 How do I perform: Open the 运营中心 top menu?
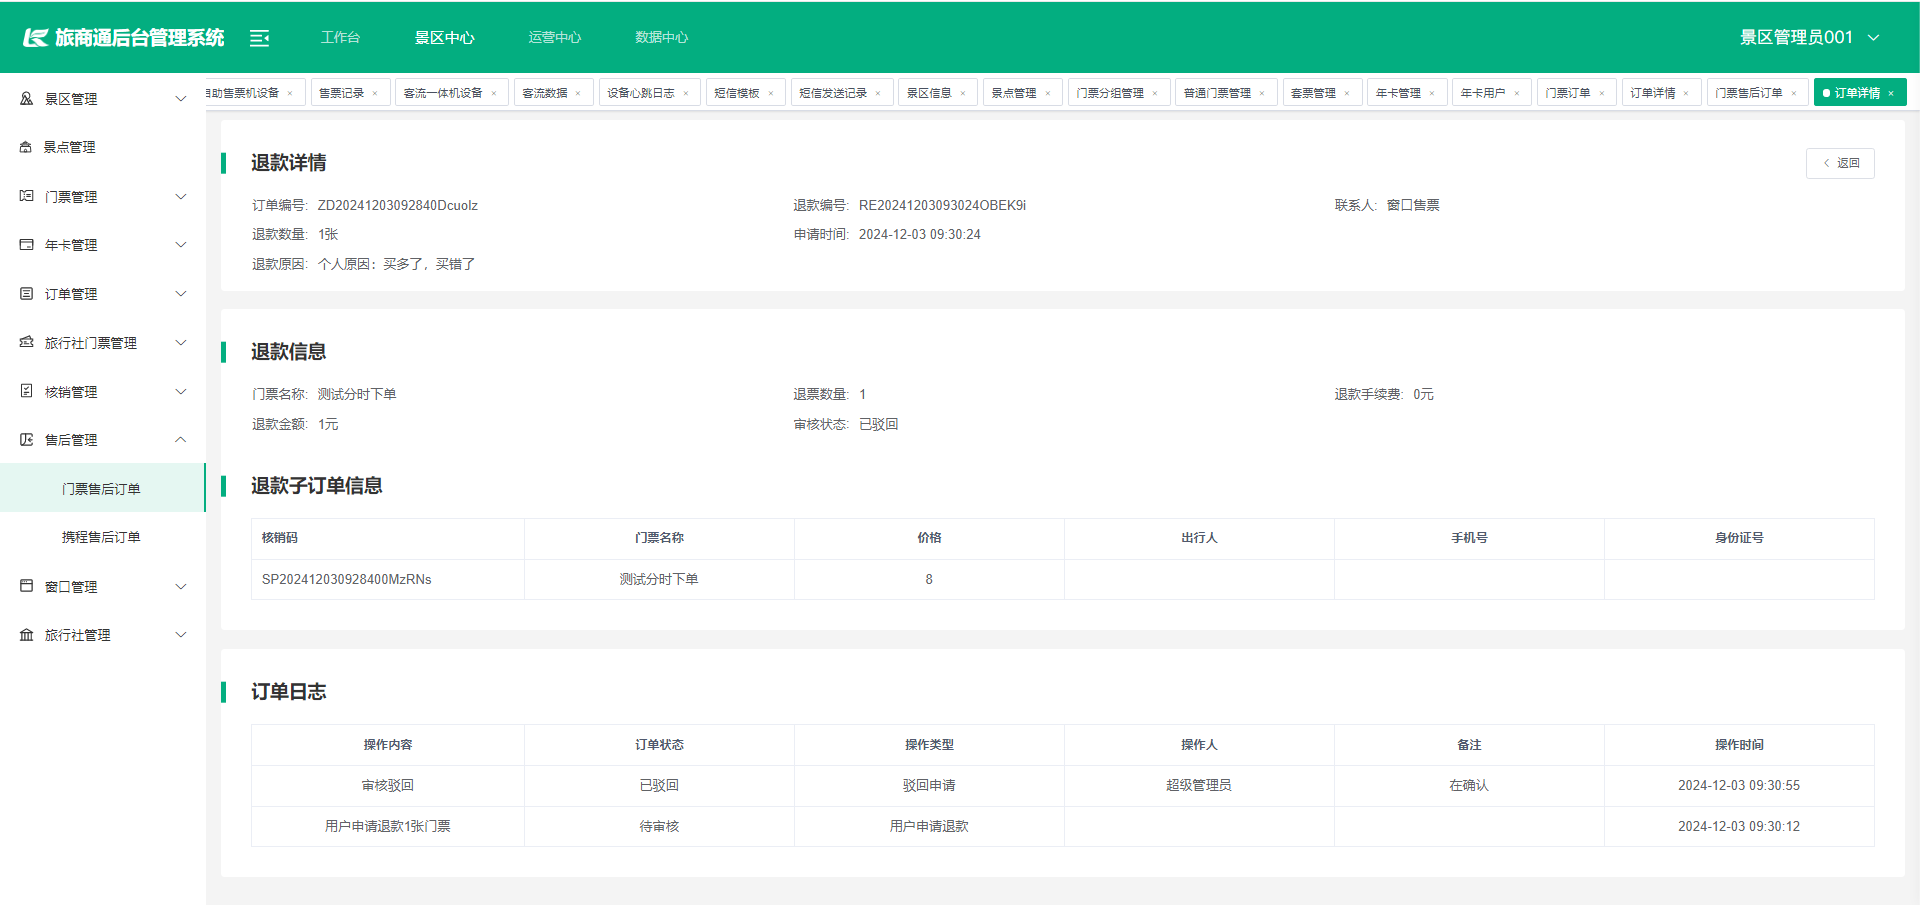click(x=555, y=37)
